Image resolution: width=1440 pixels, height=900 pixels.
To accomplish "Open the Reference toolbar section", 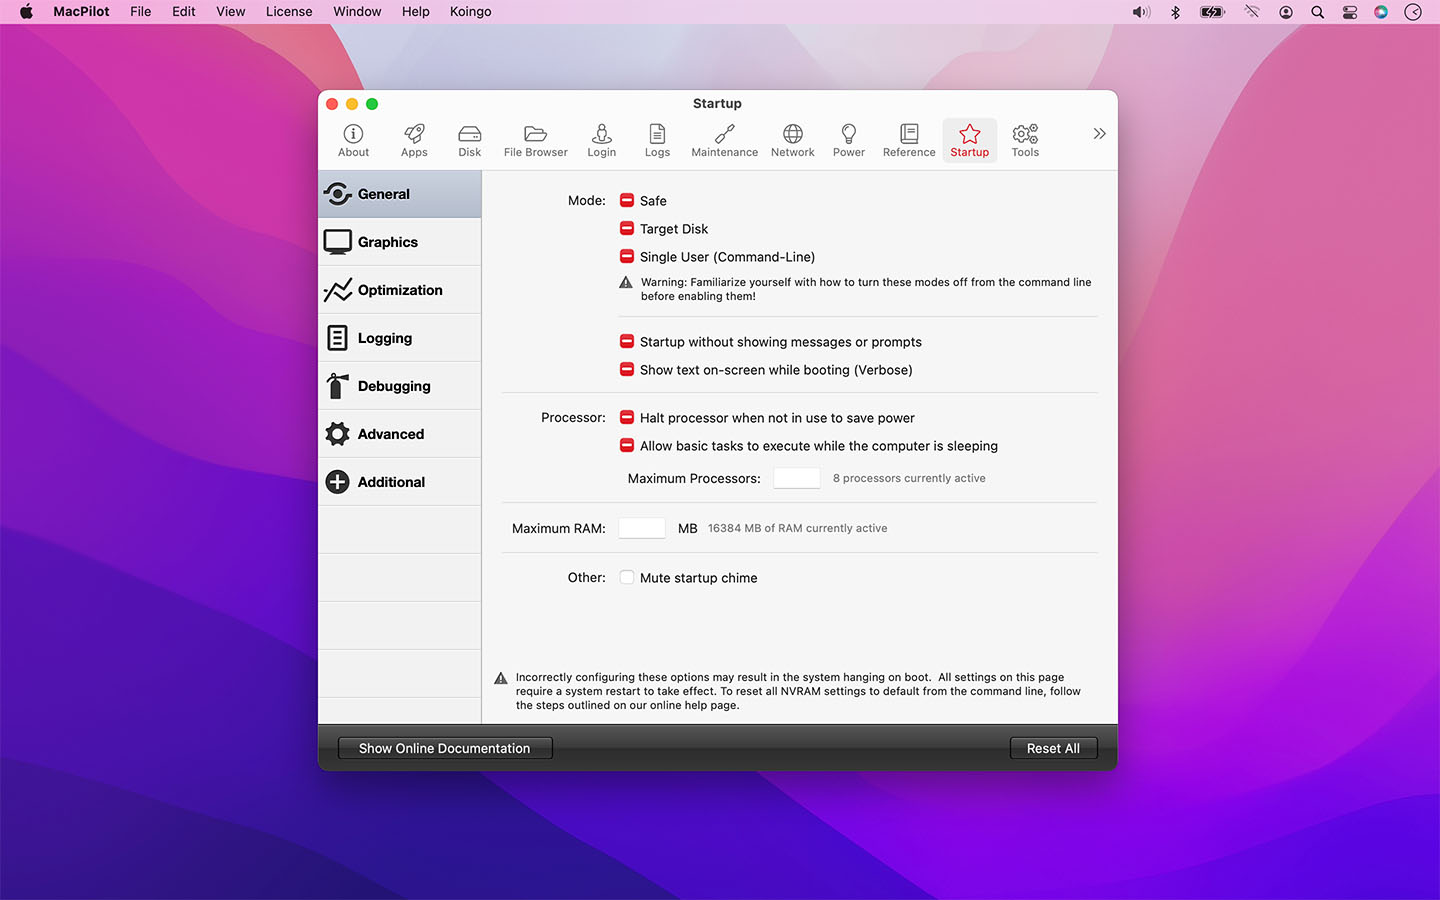I will tap(908, 140).
